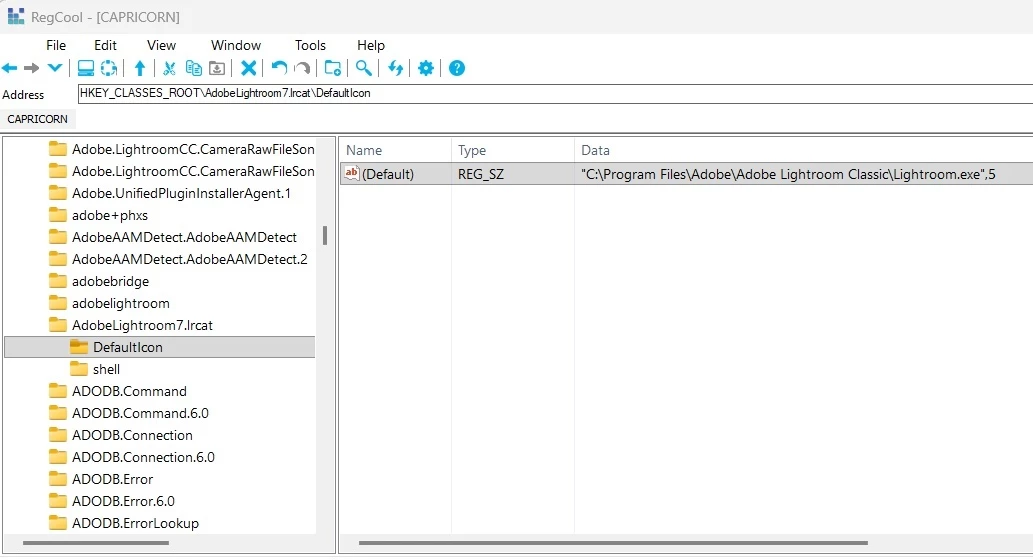Click the folder icon next to ADODB.Error

tap(58, 479)
